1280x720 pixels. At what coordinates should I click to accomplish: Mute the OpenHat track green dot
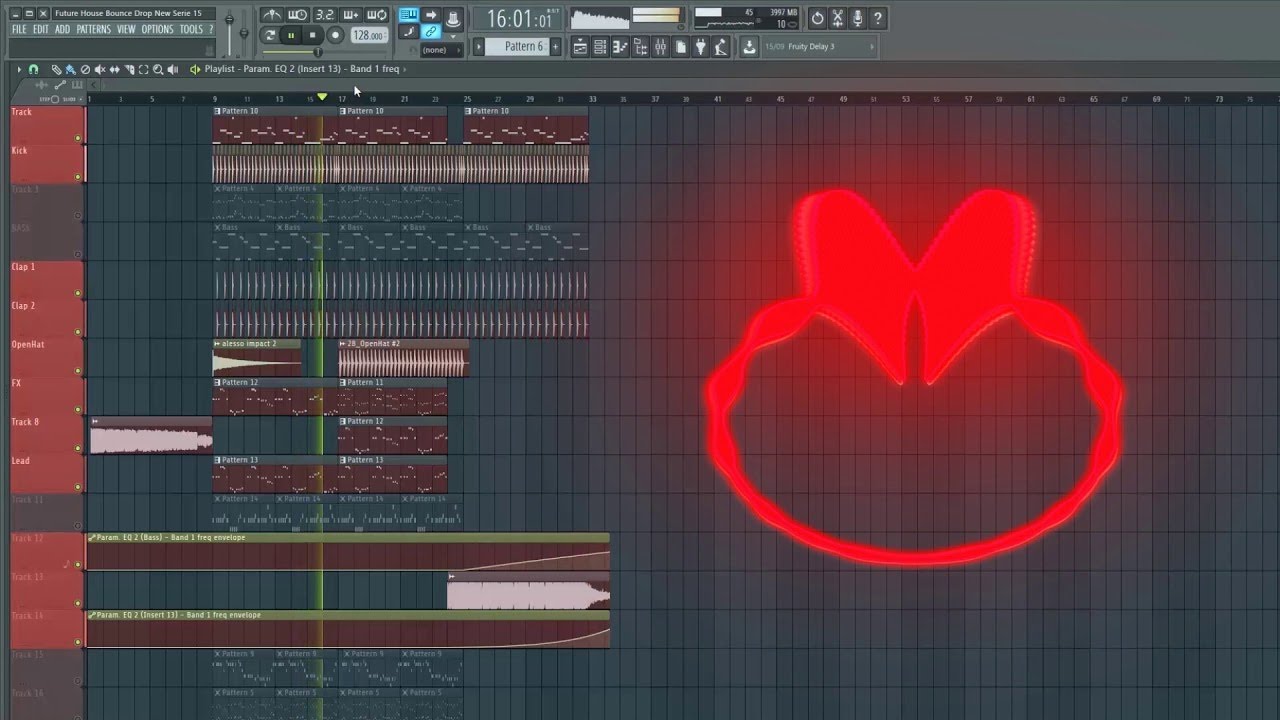click(x=77, y=372)
